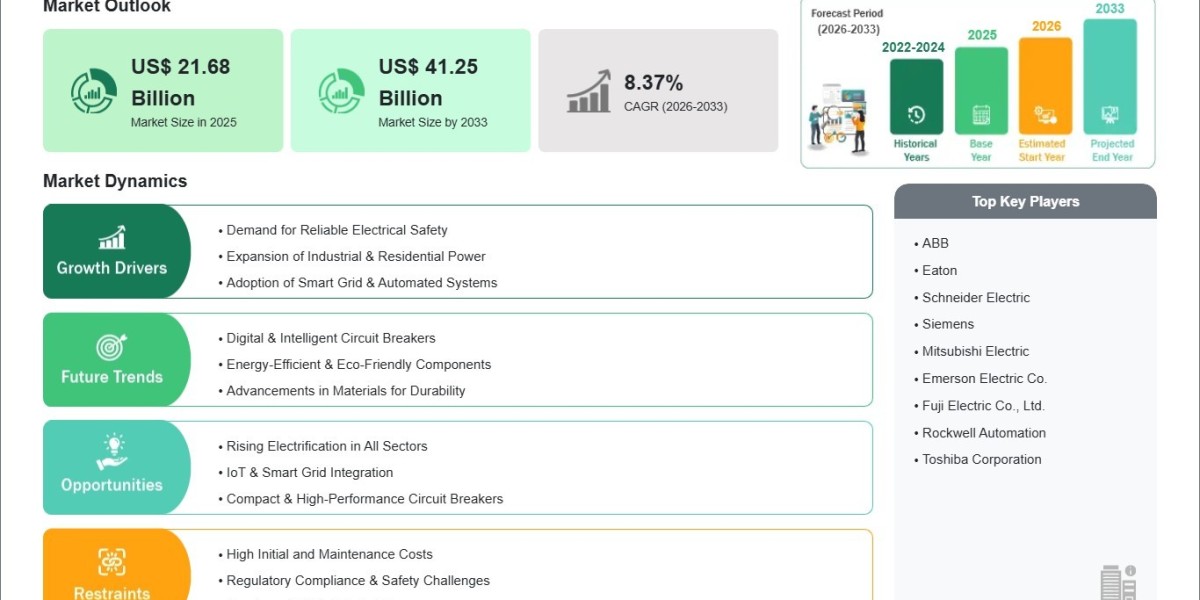Click Emerson Electric Co. in key players
Screen dimensions: 1200x600
click(984, 378)
